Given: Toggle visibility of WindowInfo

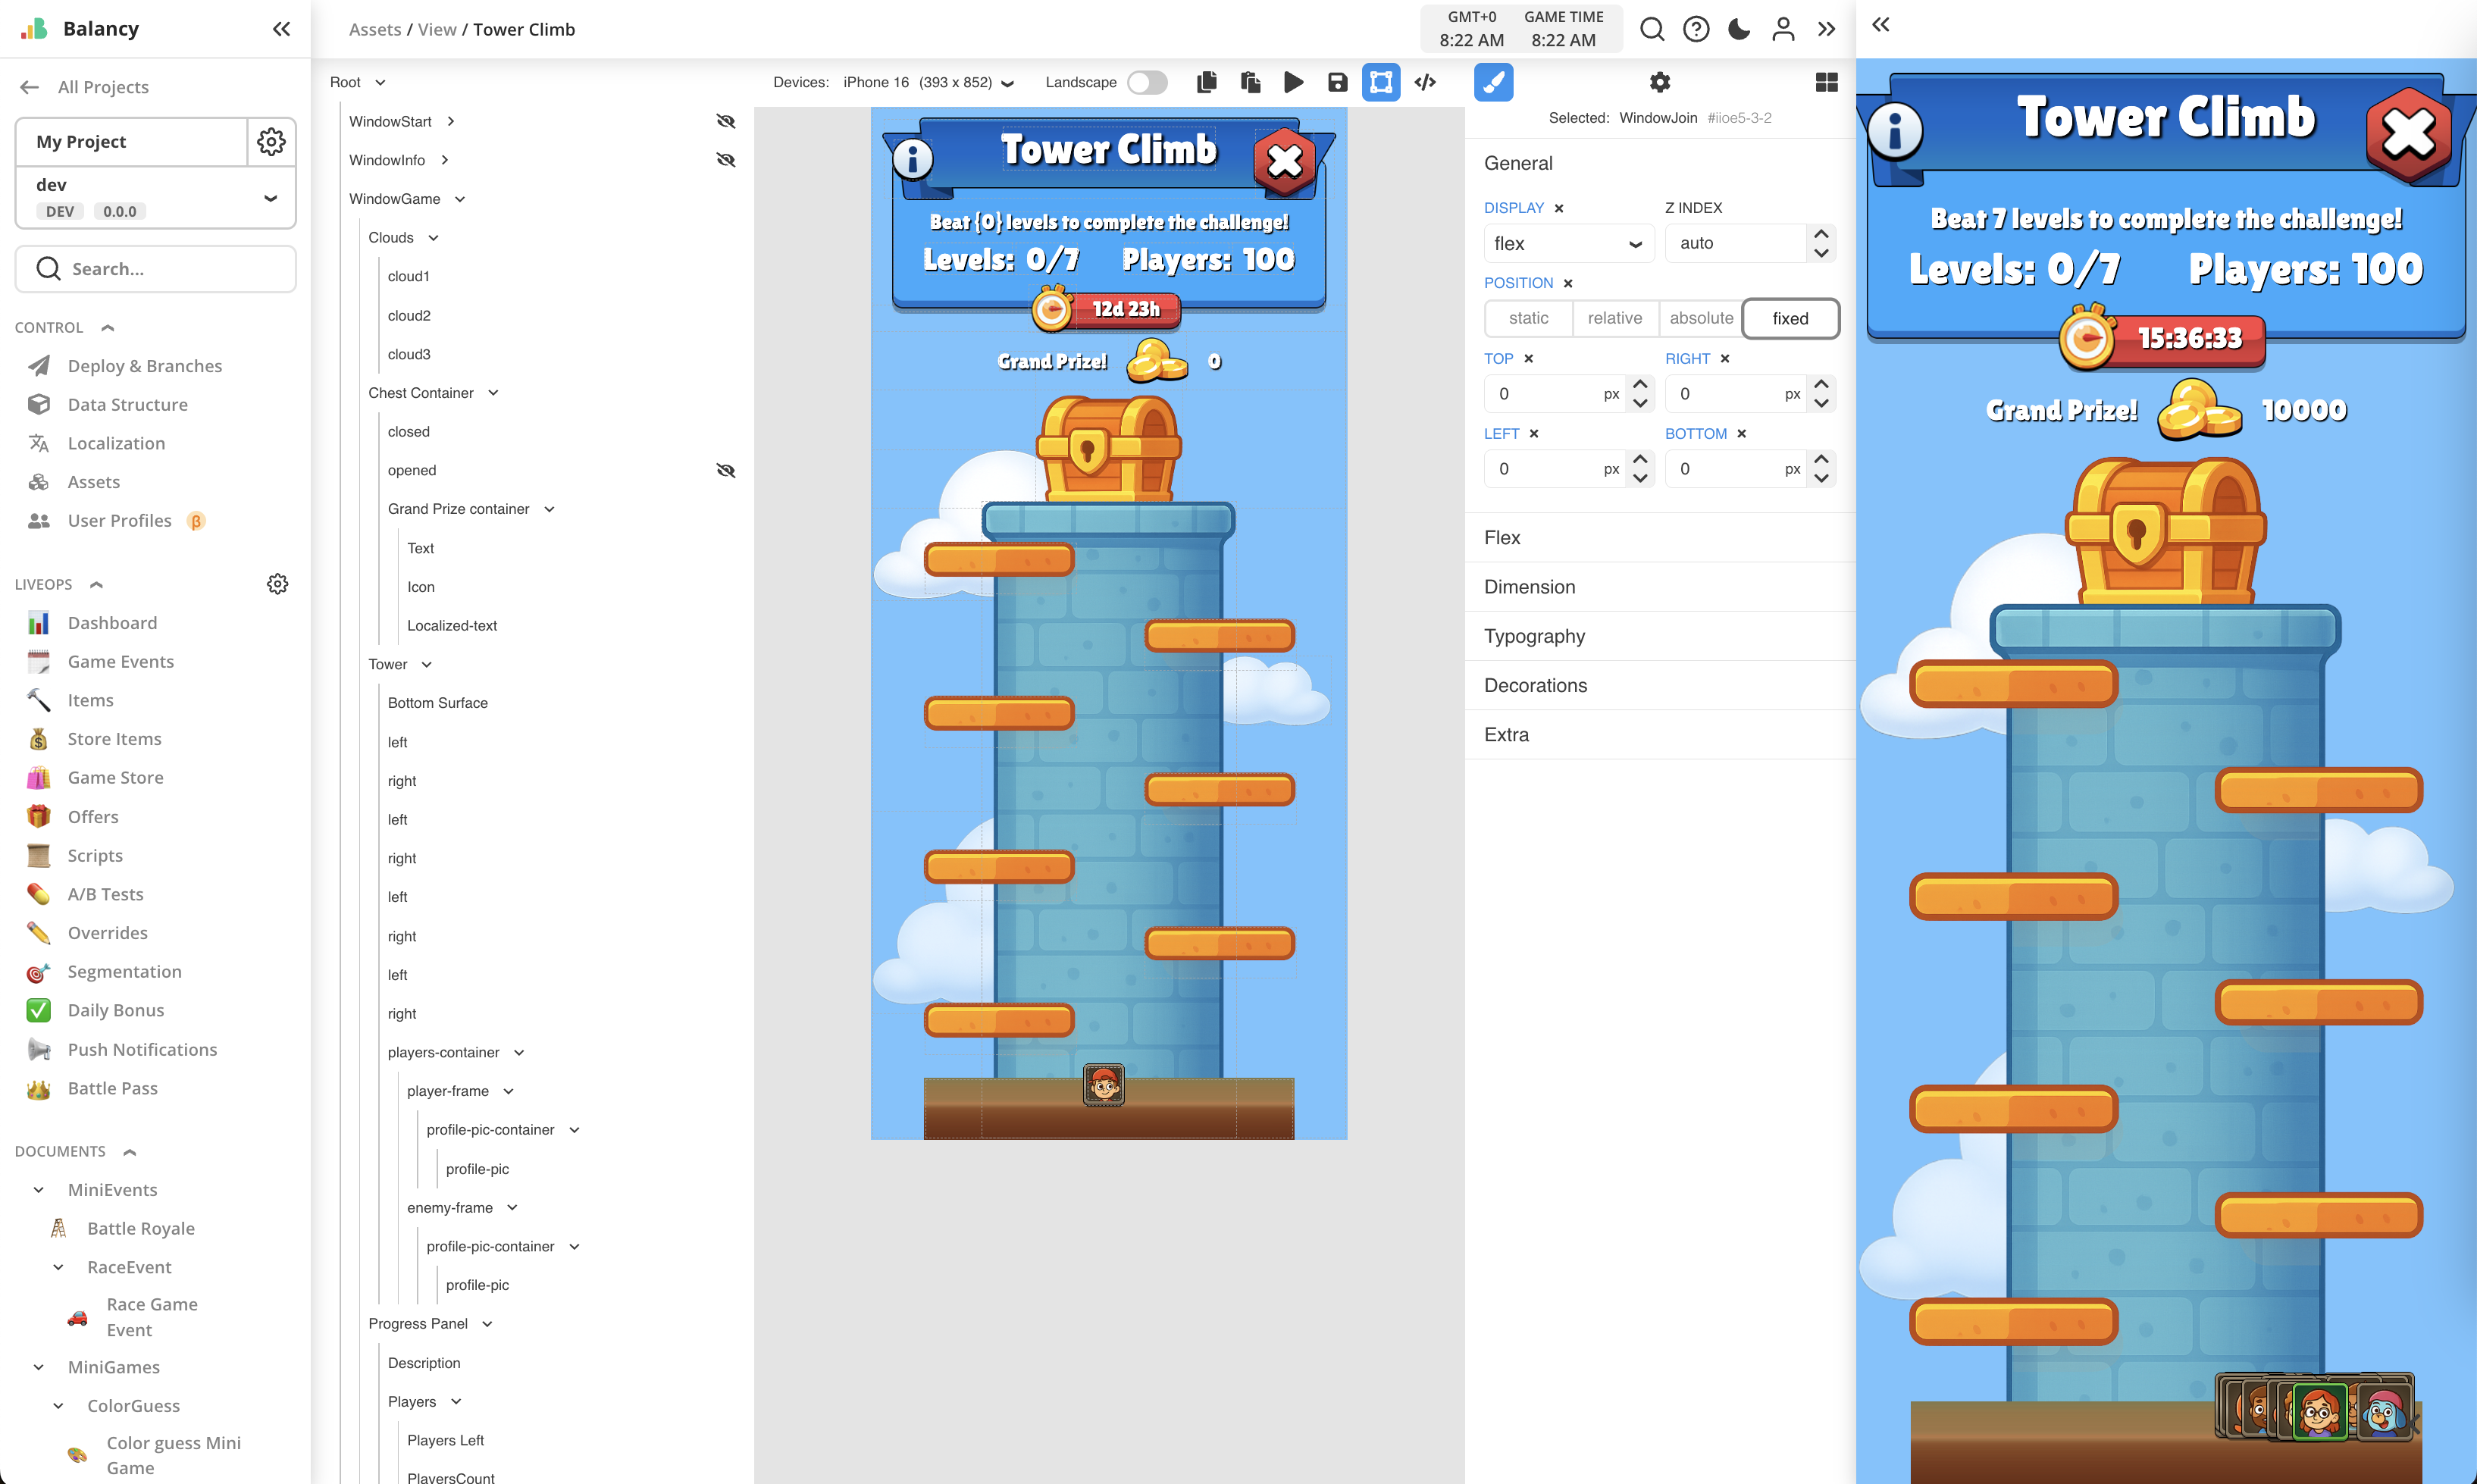Looking at the screenshot, I should point(726,160).
